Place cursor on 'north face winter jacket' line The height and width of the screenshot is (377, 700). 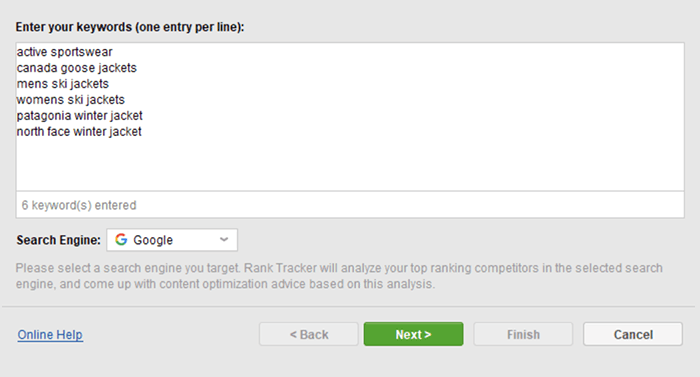point(79,132)
